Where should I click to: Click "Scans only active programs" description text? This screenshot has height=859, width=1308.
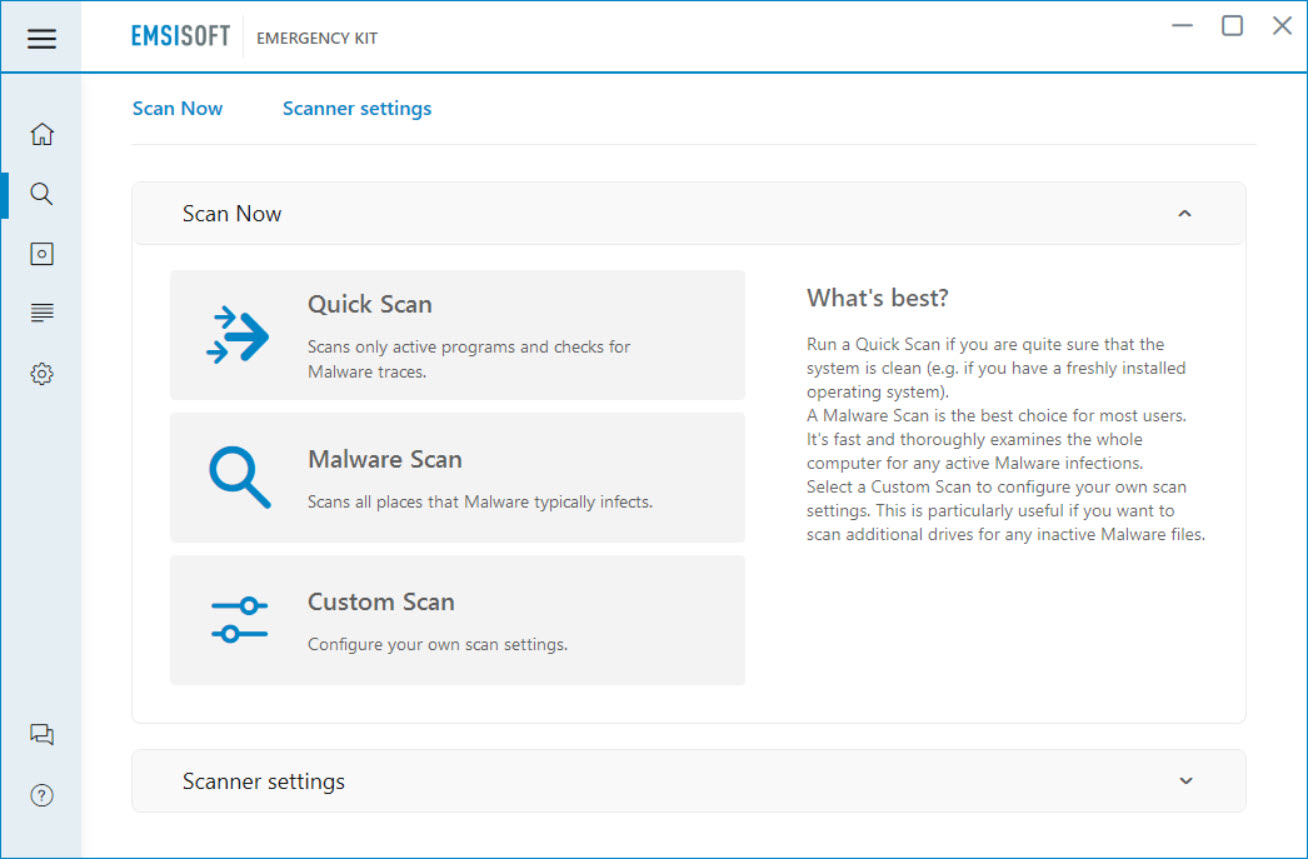point(469,359)
